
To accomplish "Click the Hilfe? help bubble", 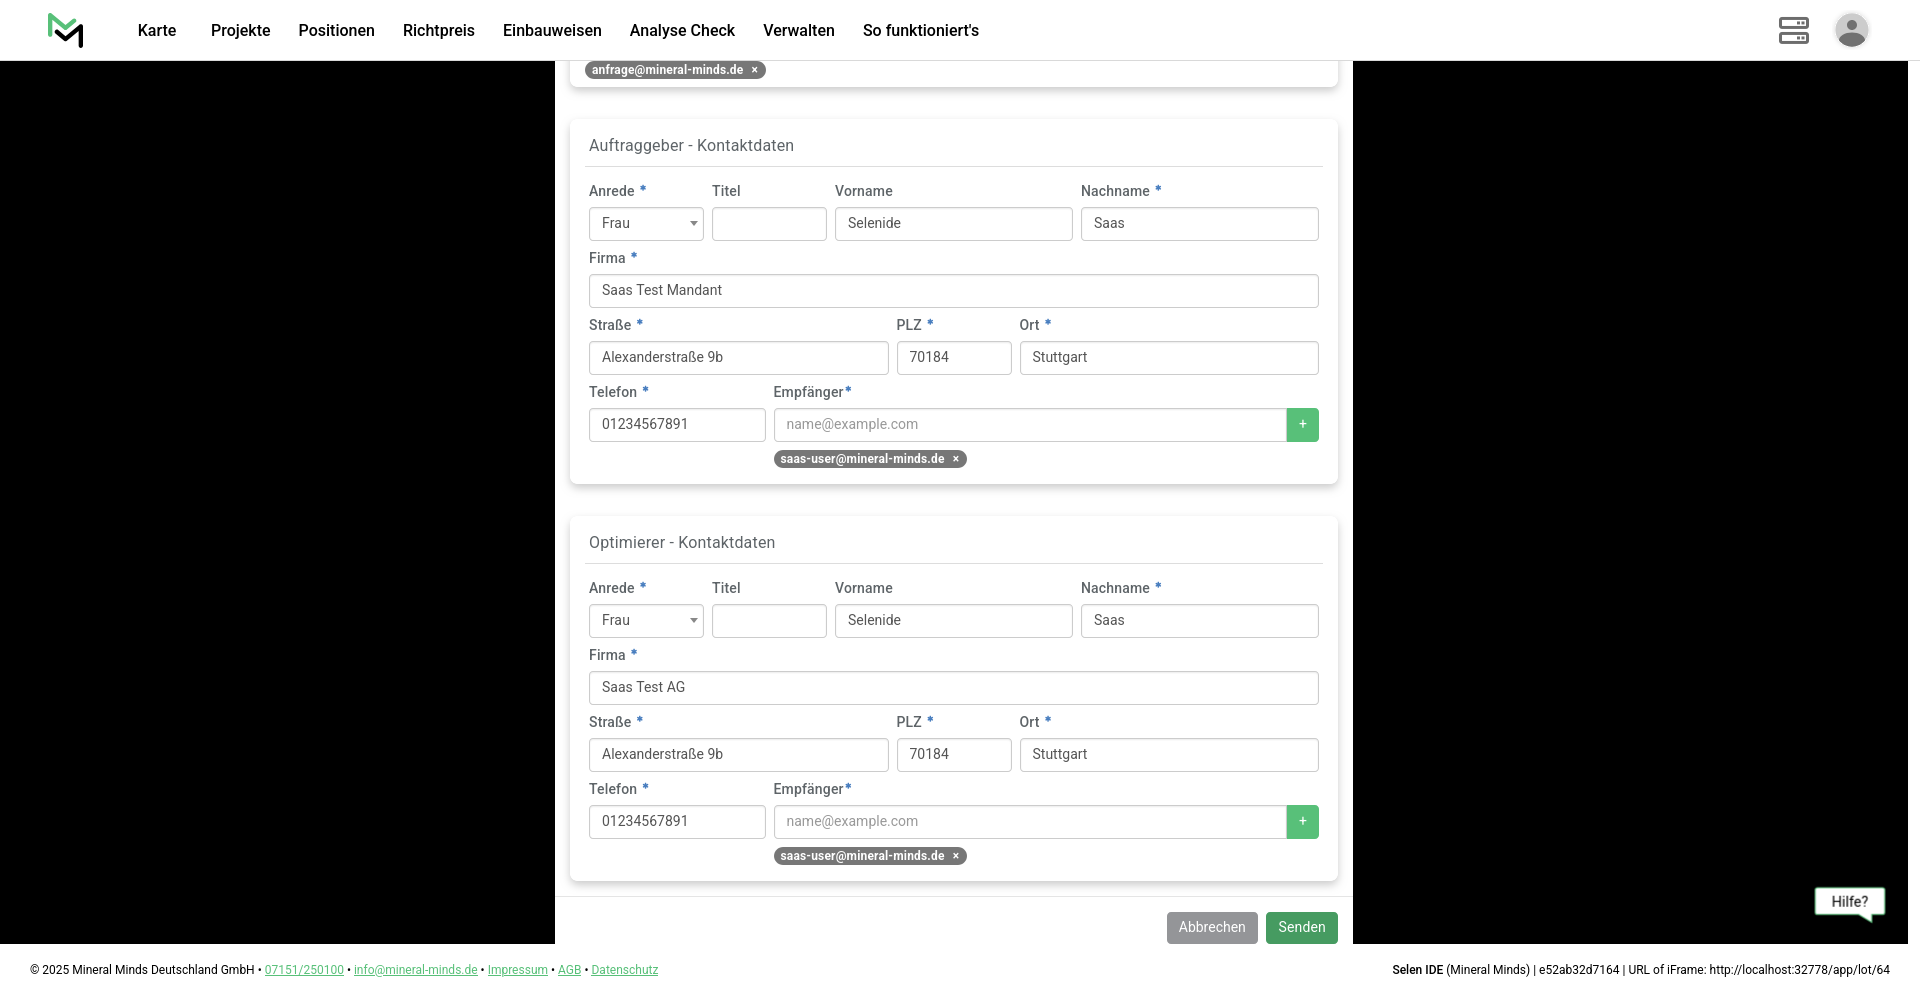I will (1849, 902).
